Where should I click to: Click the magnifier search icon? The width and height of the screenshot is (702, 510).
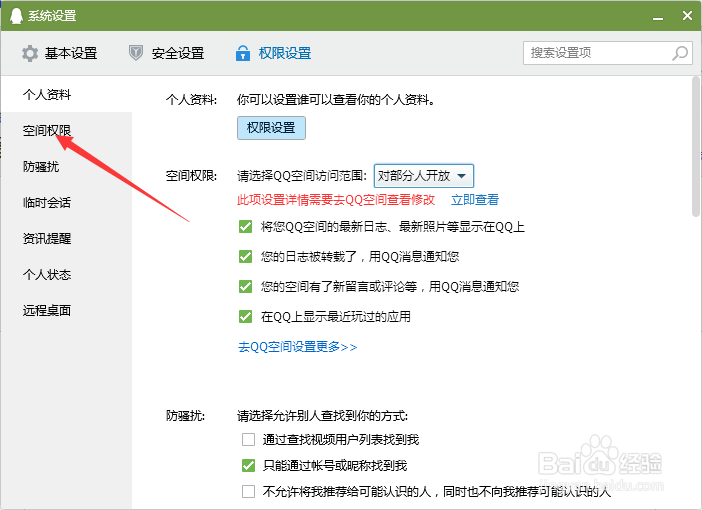680,53
